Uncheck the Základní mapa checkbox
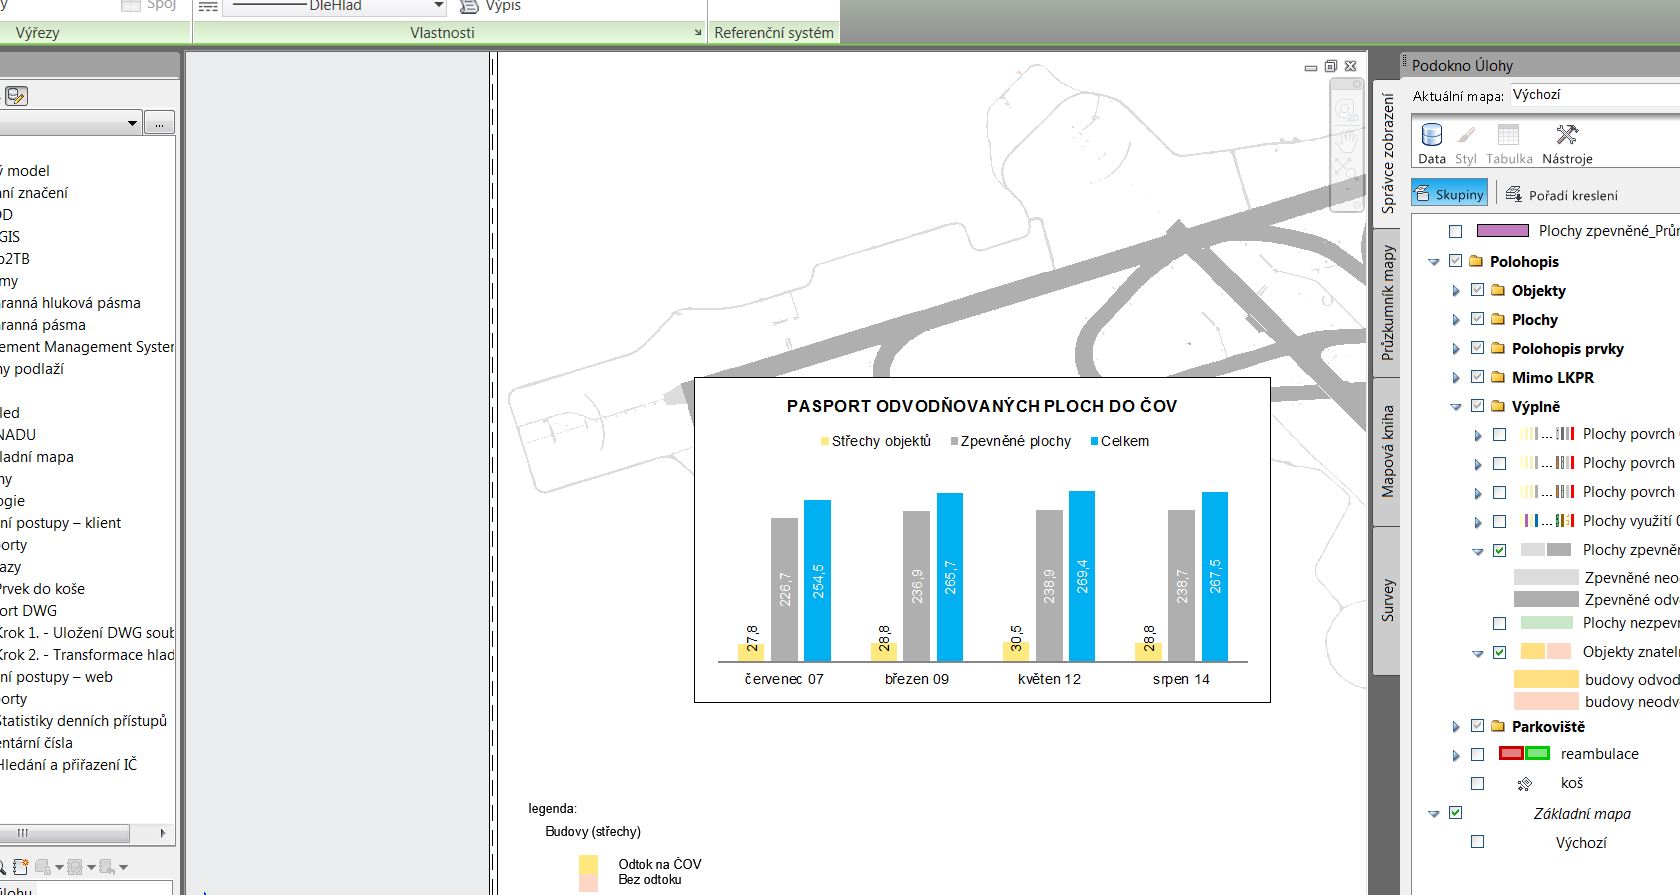 point(1455,813)
